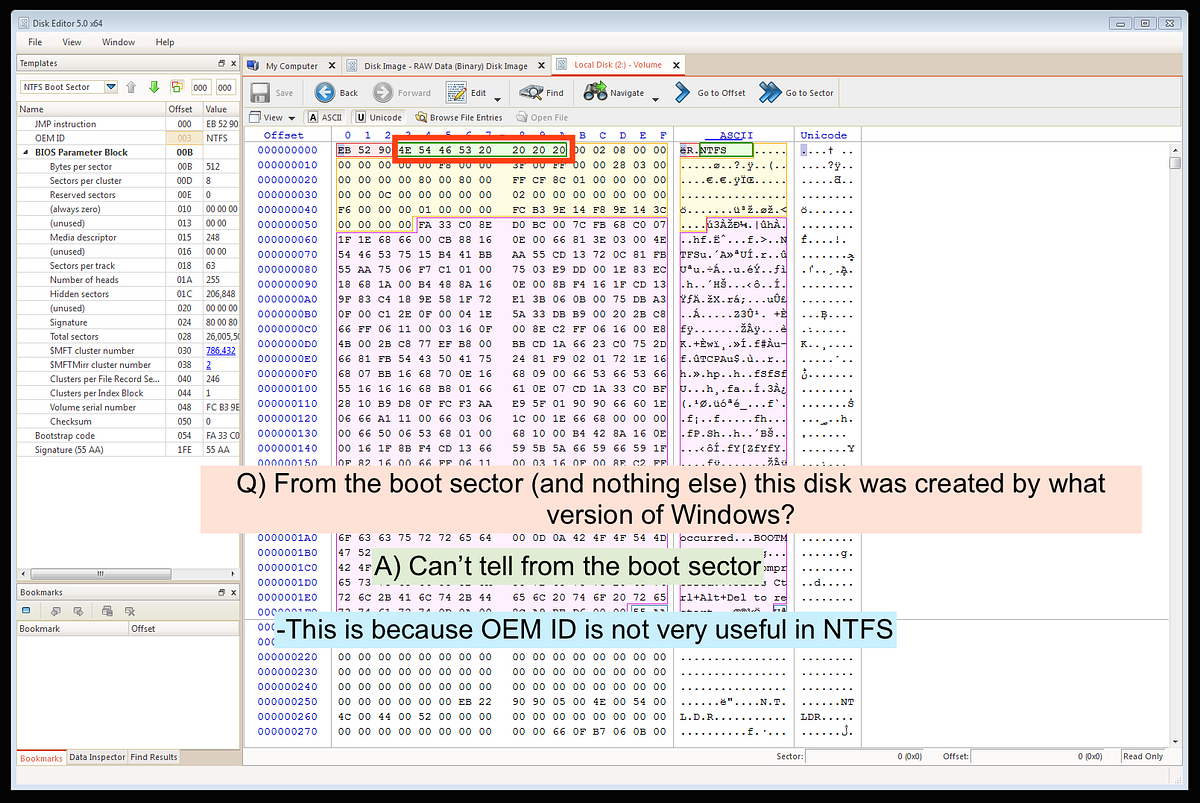This screenshot has width=1200, height=803.
Task: Close the Local Disk (Z:) Volume tab
Action: click(676, 65)
